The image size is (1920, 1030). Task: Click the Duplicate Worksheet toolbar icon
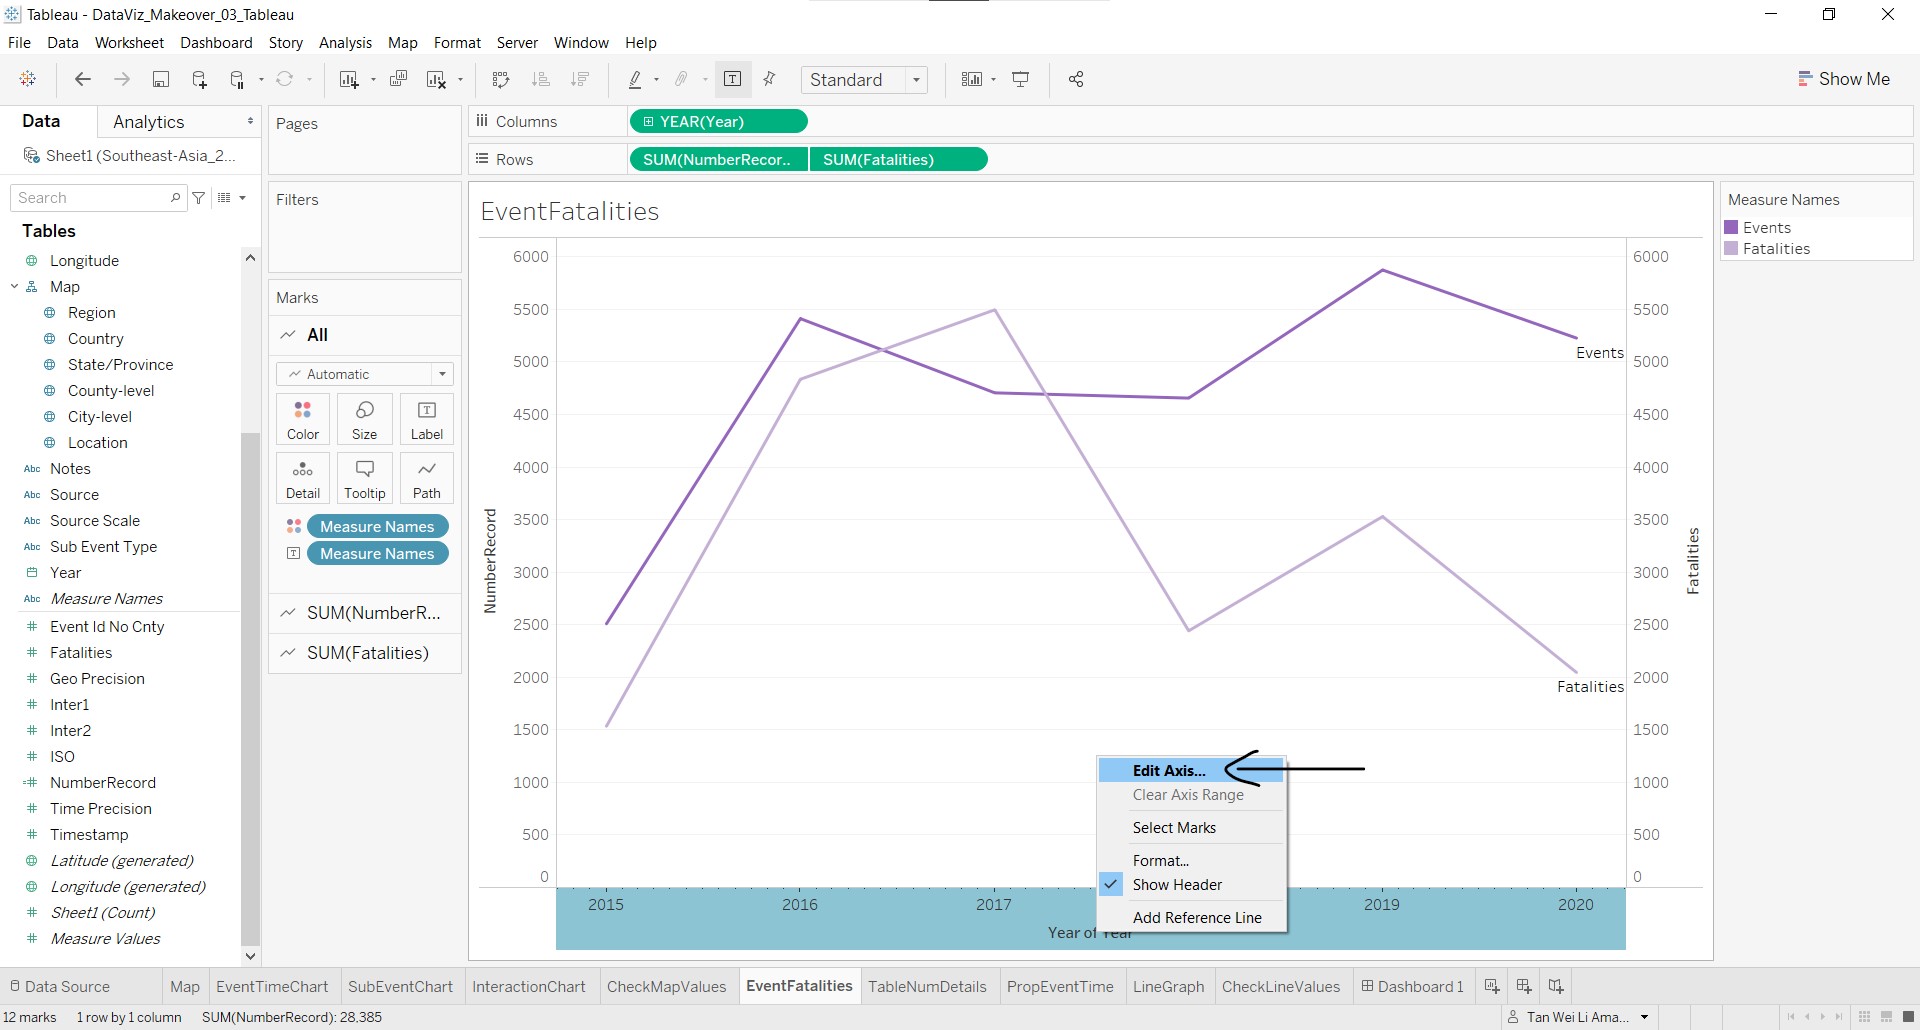pyautogui.click(x=398, y=80)
